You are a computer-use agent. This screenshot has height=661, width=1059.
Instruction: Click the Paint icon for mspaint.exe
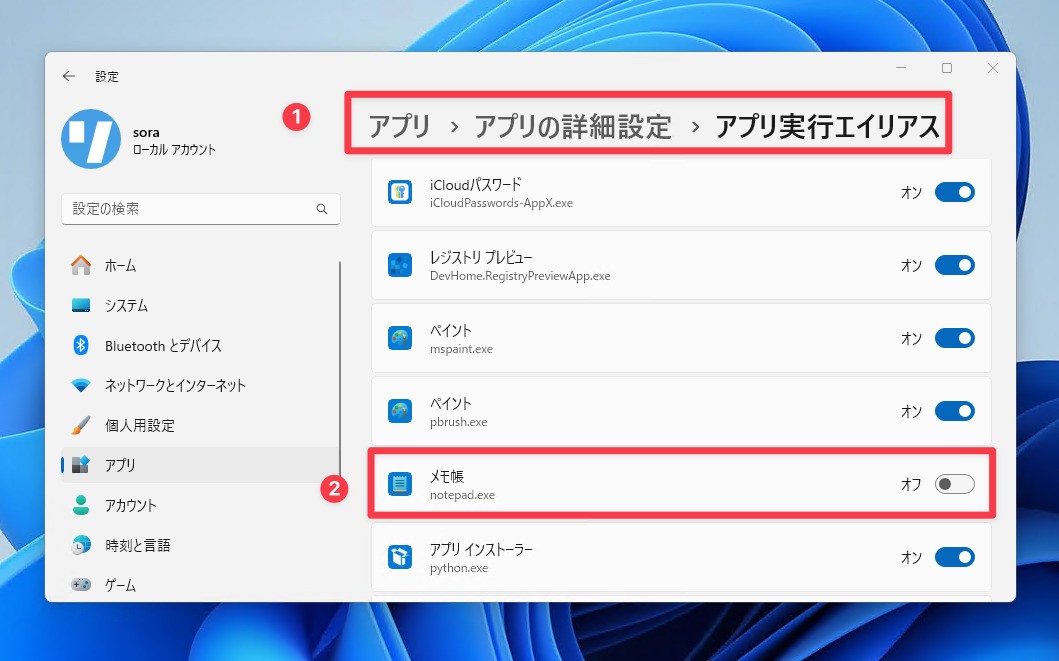(x=400, y=338)
